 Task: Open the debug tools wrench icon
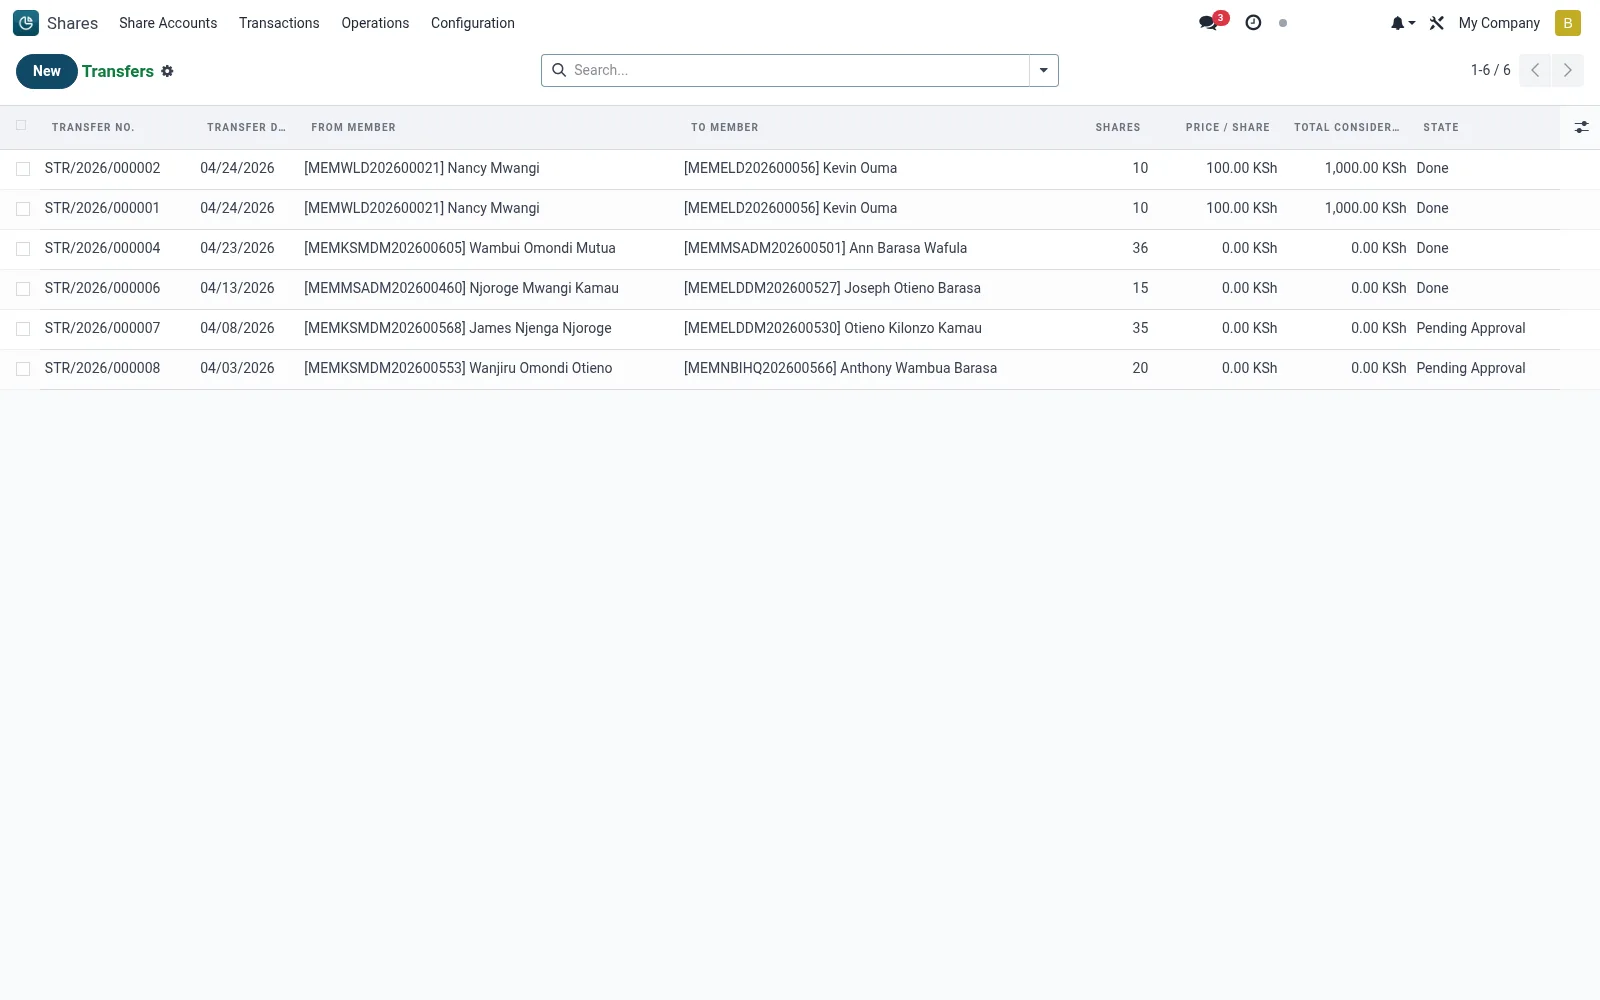1437,23
